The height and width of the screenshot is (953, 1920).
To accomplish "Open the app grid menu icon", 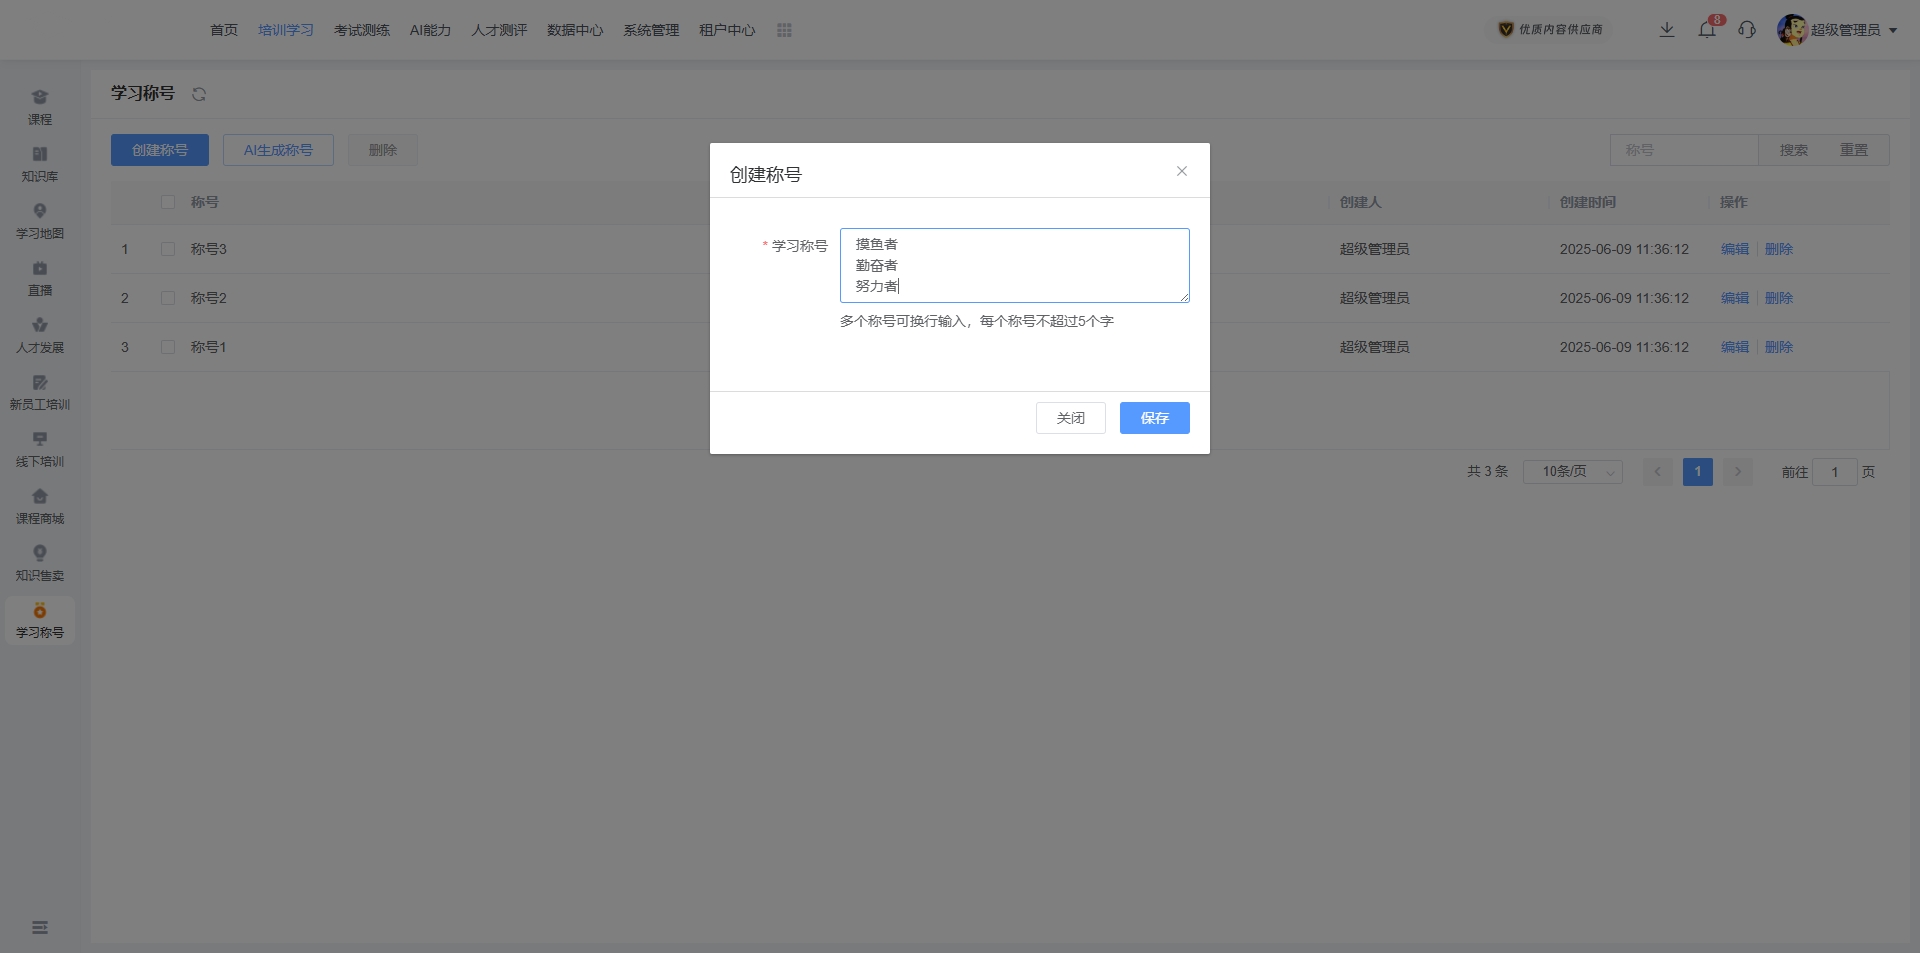I will (x=784, y=30).
